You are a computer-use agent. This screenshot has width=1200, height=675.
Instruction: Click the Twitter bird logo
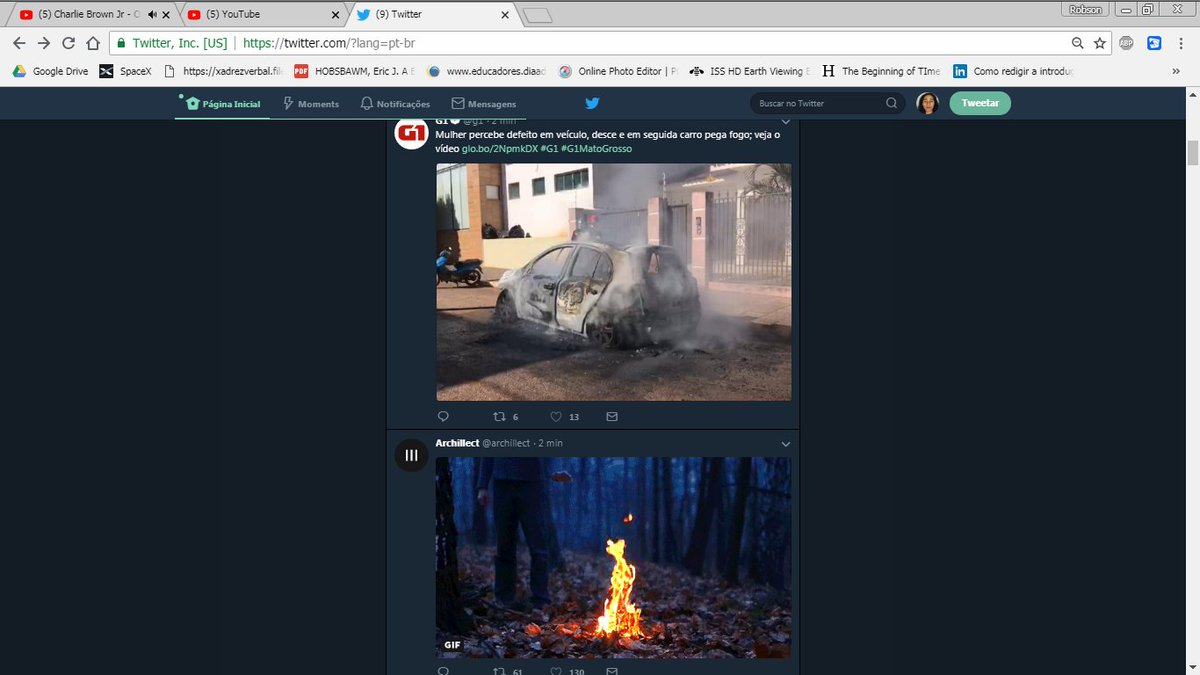[x=592, y=103]
